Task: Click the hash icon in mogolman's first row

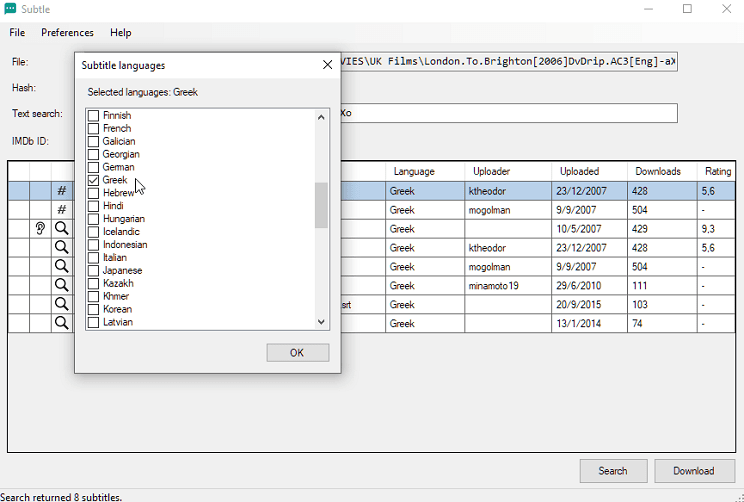Action: tap(62, 210)
